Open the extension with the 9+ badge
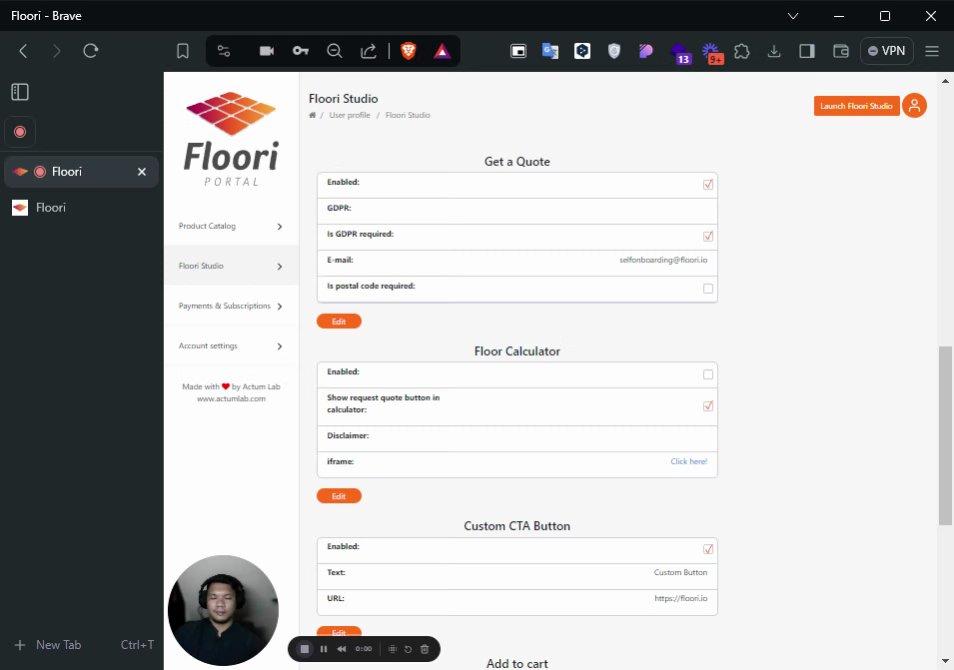Viewport: 954px width, 670px height. coord(712,54)
